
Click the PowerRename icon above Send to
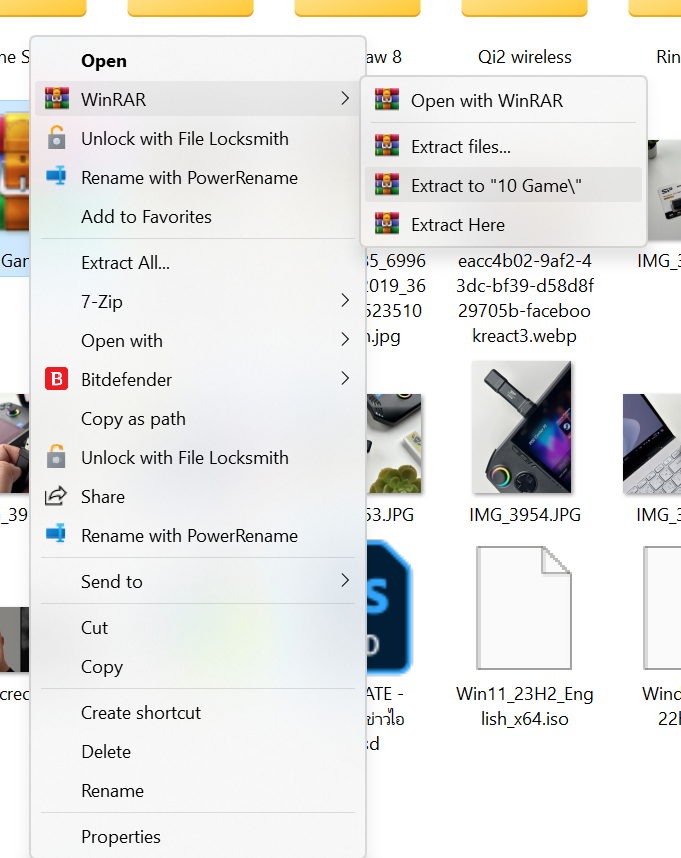(x=56, y=535)
